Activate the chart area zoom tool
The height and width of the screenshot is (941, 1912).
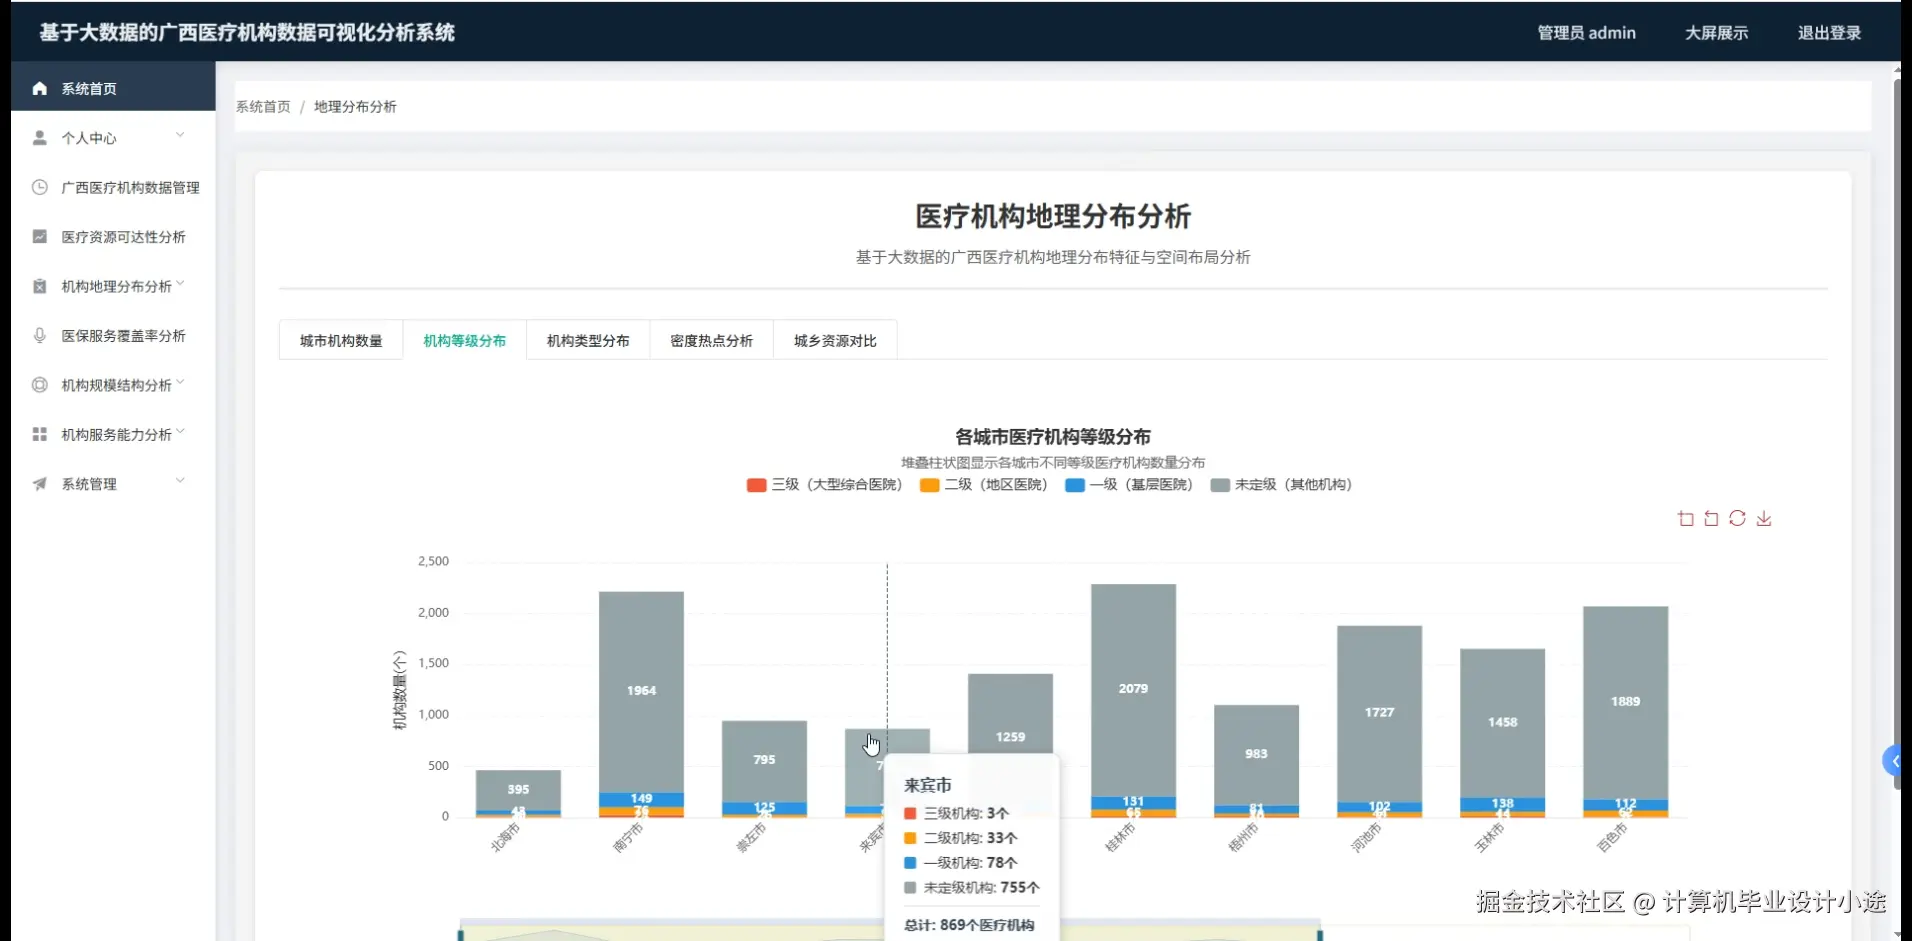click(x=1686, y=518)
